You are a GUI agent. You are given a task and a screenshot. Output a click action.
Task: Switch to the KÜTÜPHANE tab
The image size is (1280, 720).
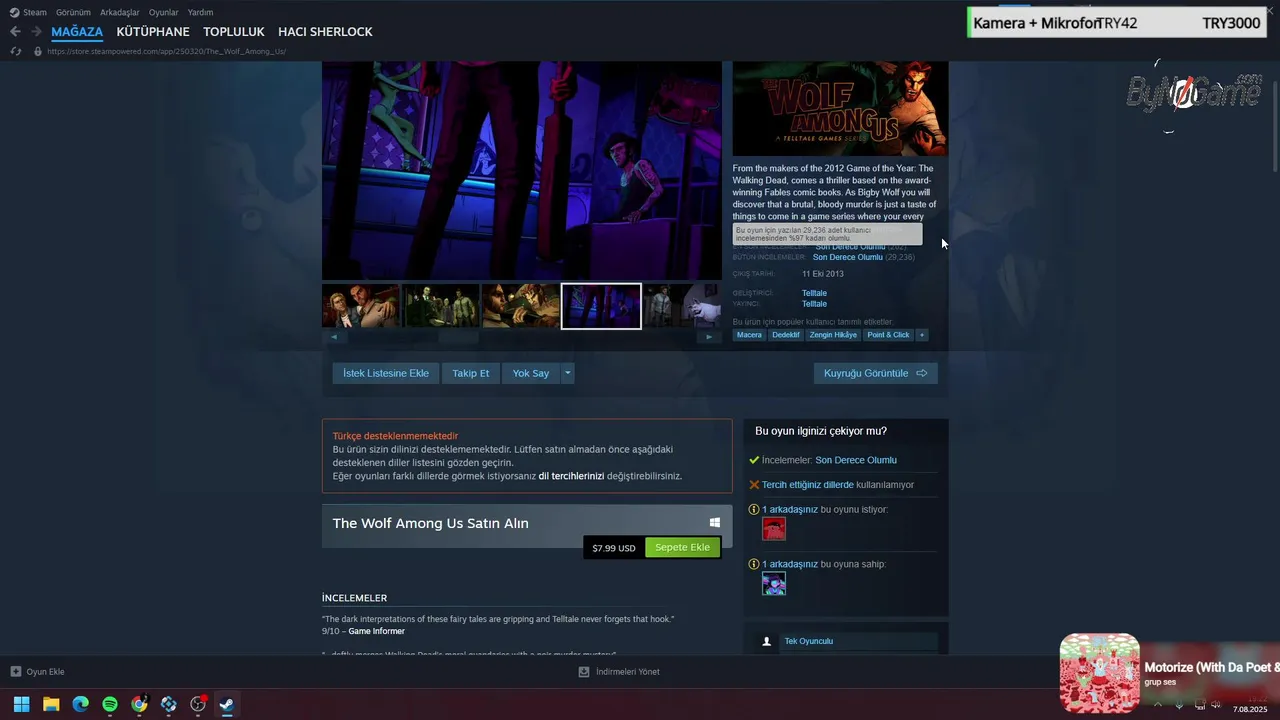[x=153, y=32]
